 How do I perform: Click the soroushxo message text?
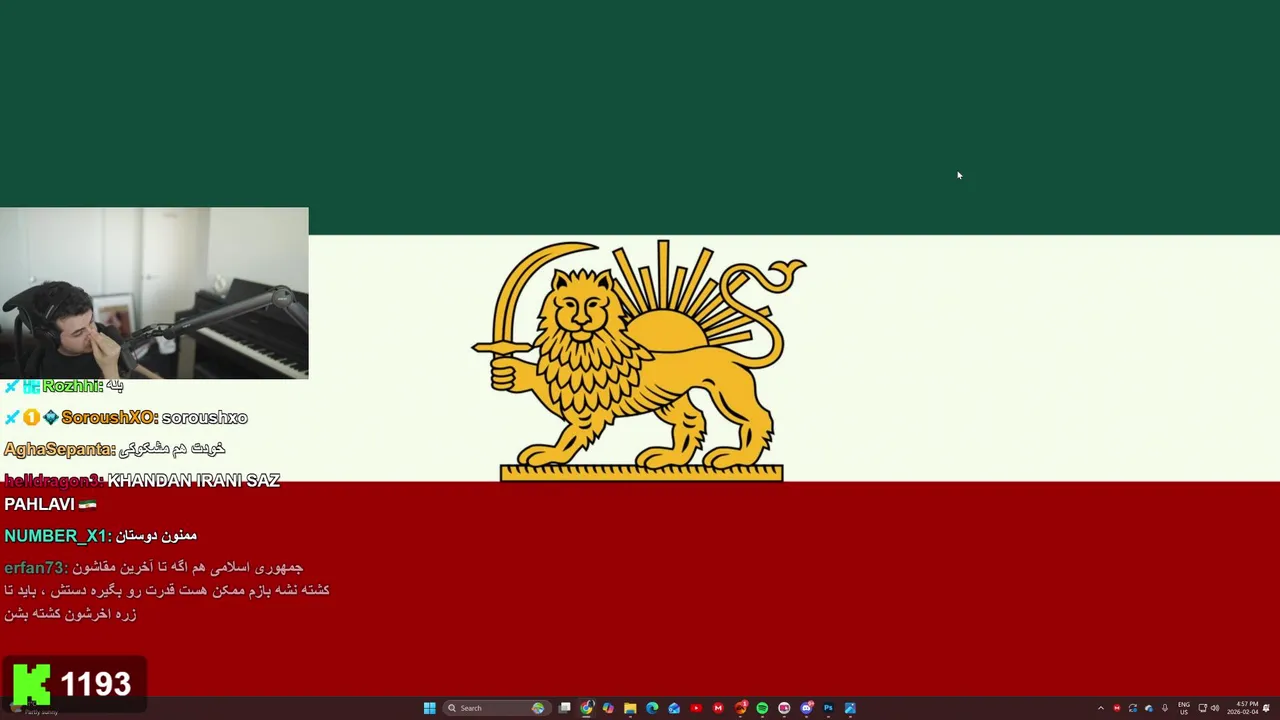[x=204, y=418]
